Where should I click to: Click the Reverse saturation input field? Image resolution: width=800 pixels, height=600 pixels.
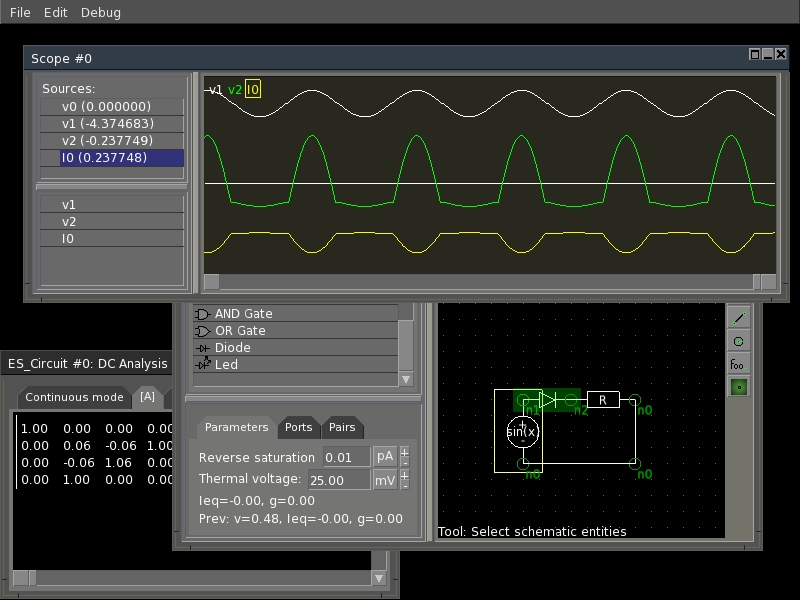pos(345,457)
